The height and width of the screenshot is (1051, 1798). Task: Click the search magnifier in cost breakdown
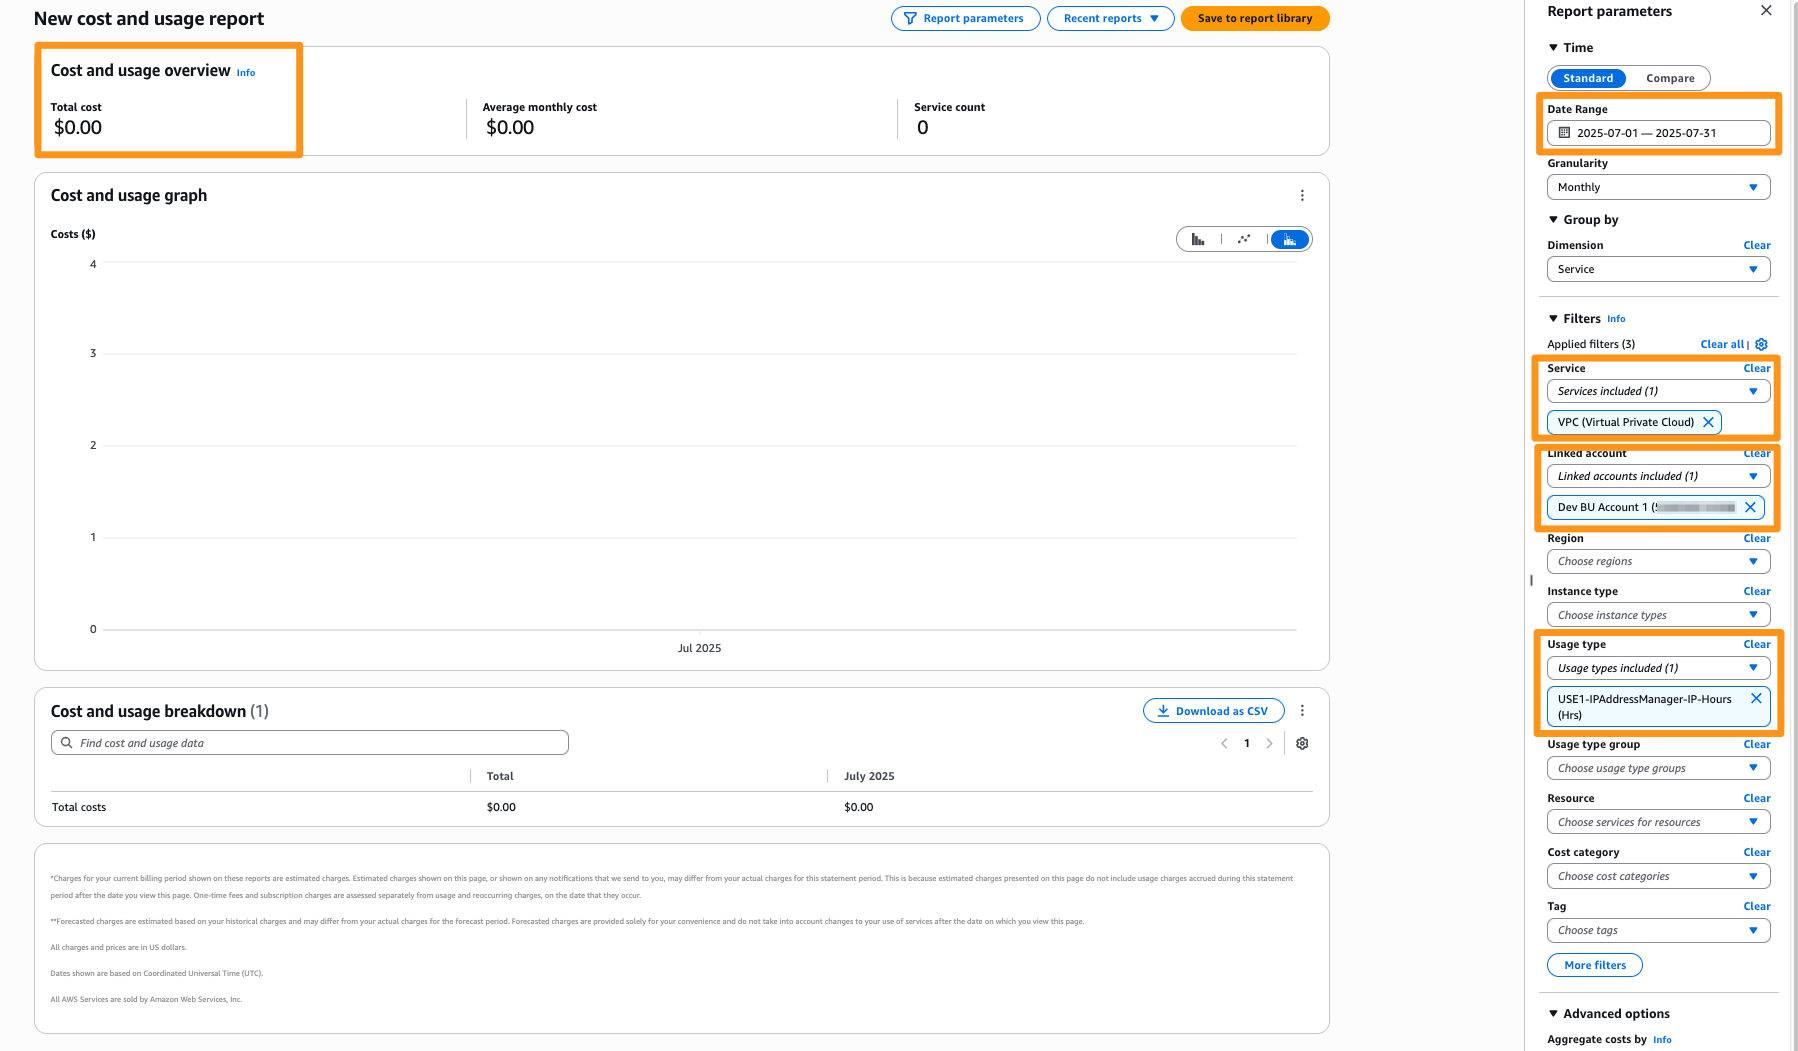coord(66,742)
